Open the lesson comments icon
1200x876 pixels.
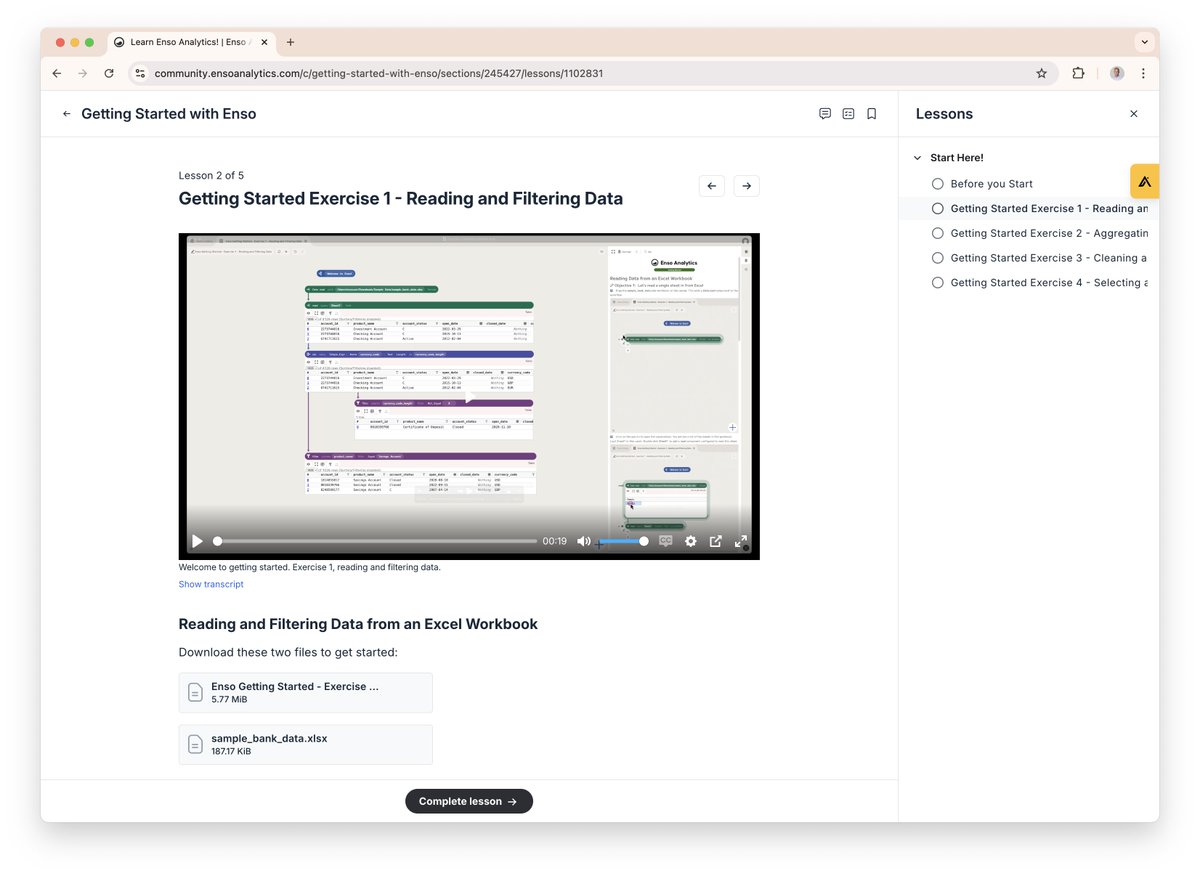(x=825, y=114)
